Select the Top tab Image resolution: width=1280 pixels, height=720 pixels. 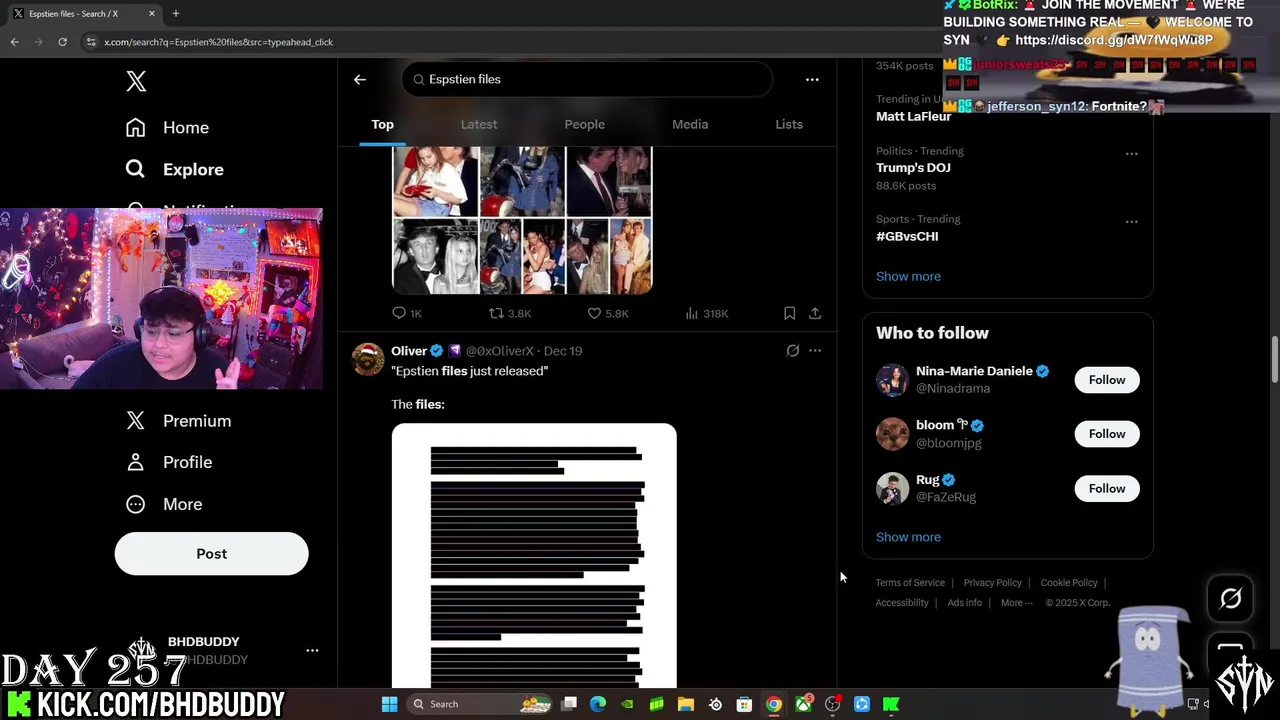click(383, 125)
